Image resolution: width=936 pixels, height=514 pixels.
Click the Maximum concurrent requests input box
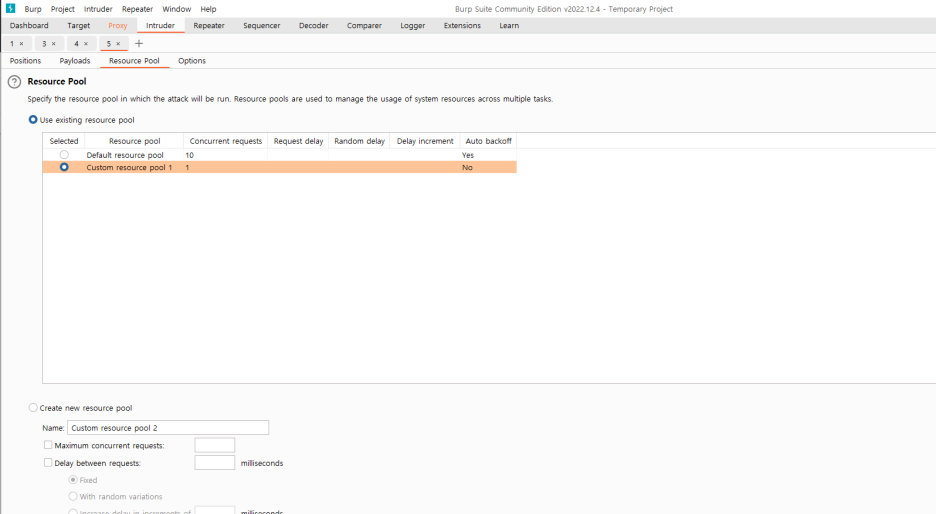(x=214, y=445)
